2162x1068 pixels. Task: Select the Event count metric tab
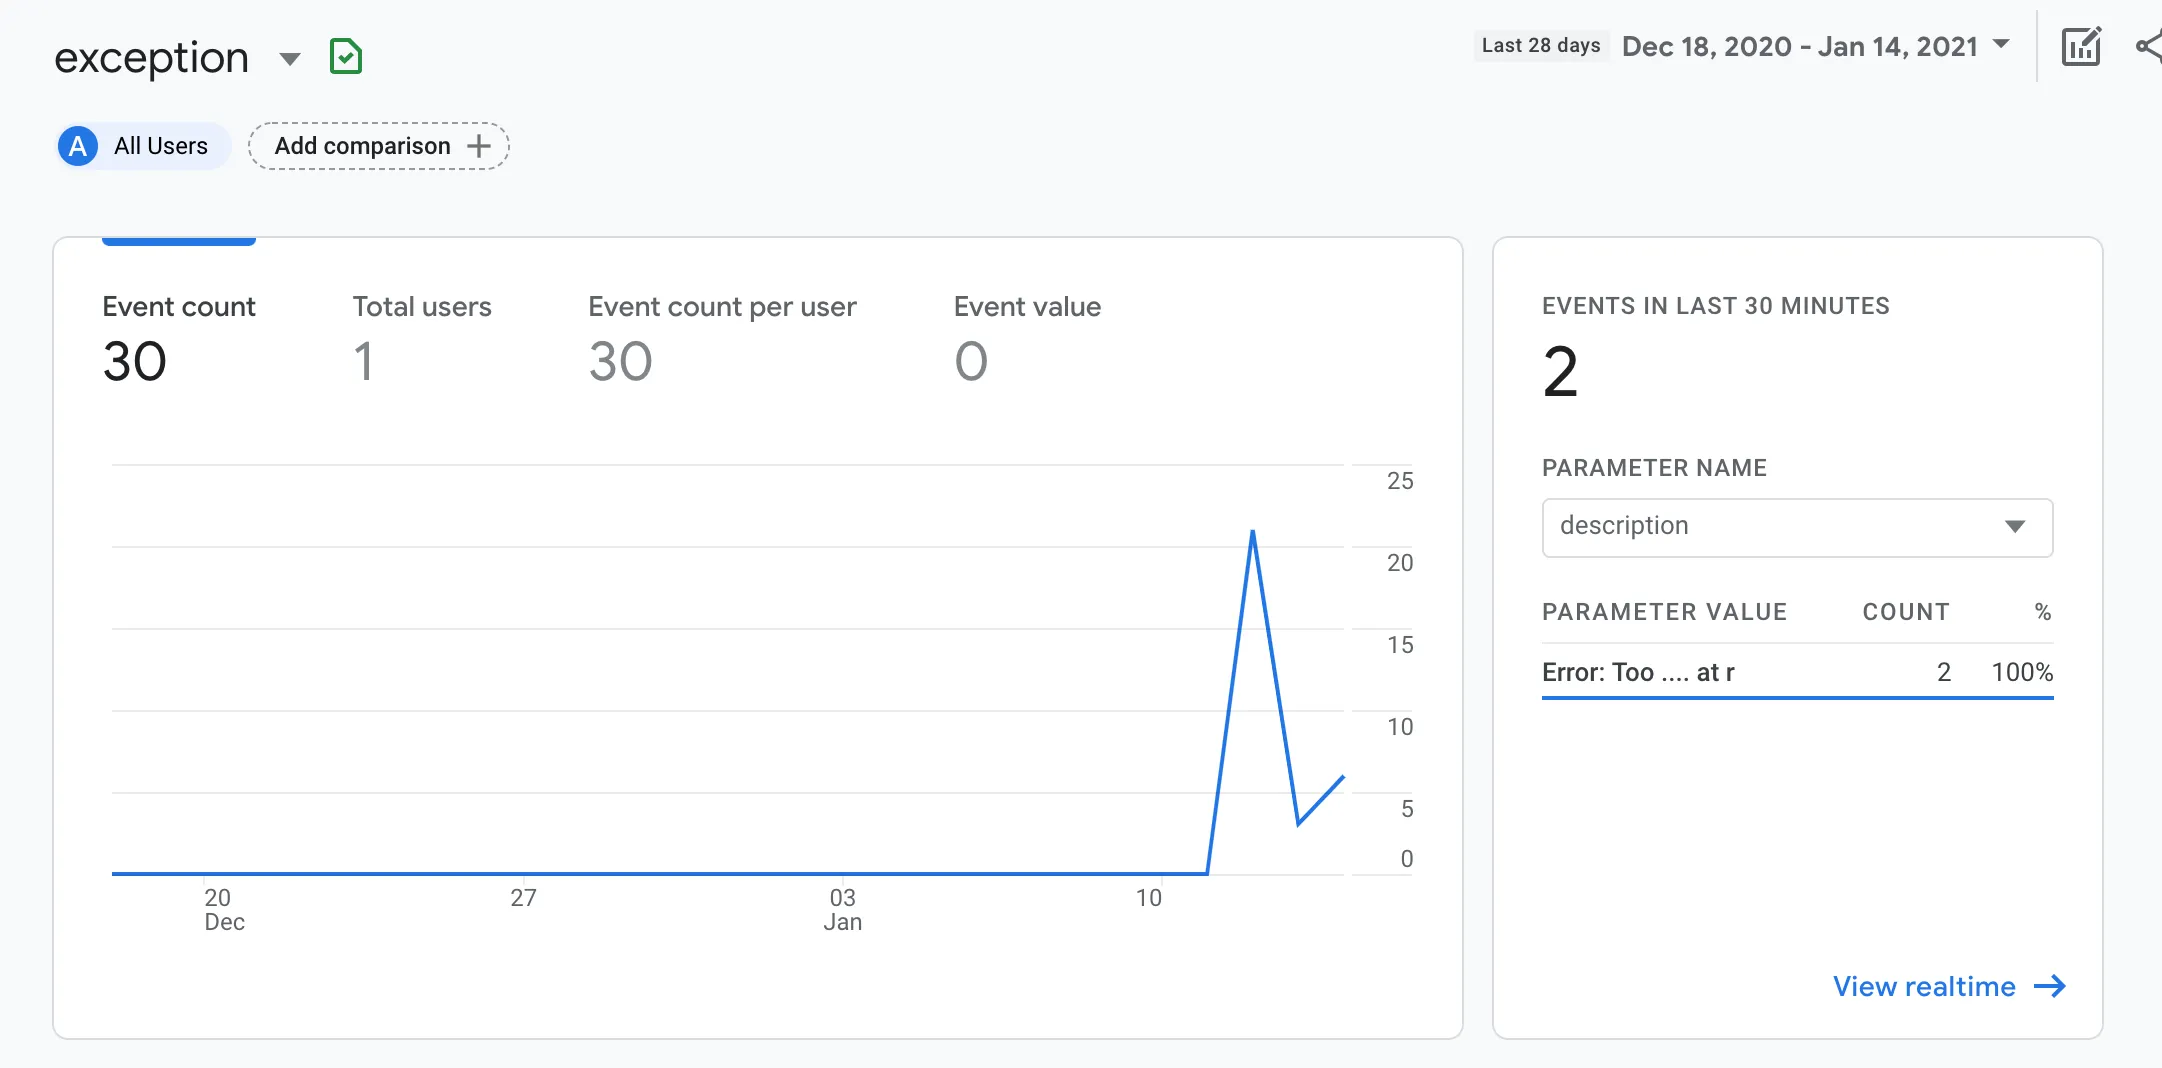(179, 338)
